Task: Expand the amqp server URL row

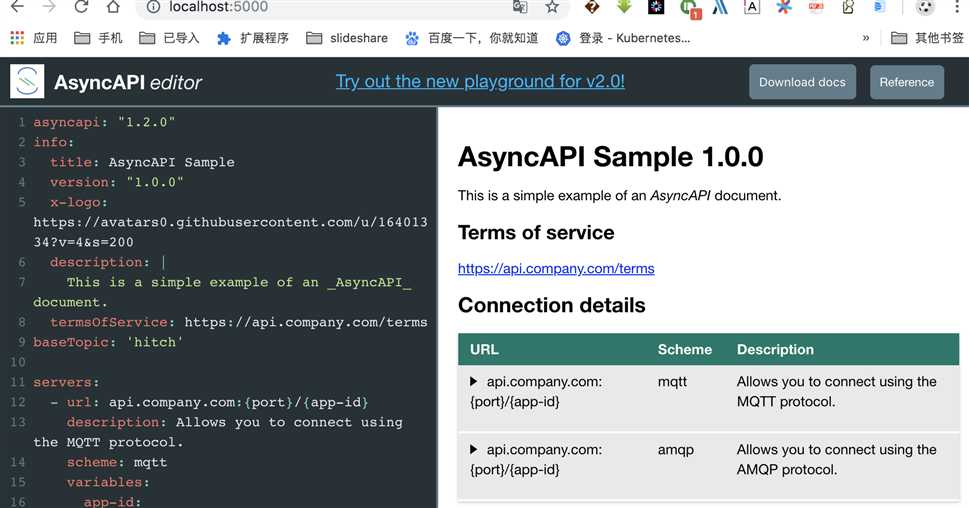Action: 473,449
